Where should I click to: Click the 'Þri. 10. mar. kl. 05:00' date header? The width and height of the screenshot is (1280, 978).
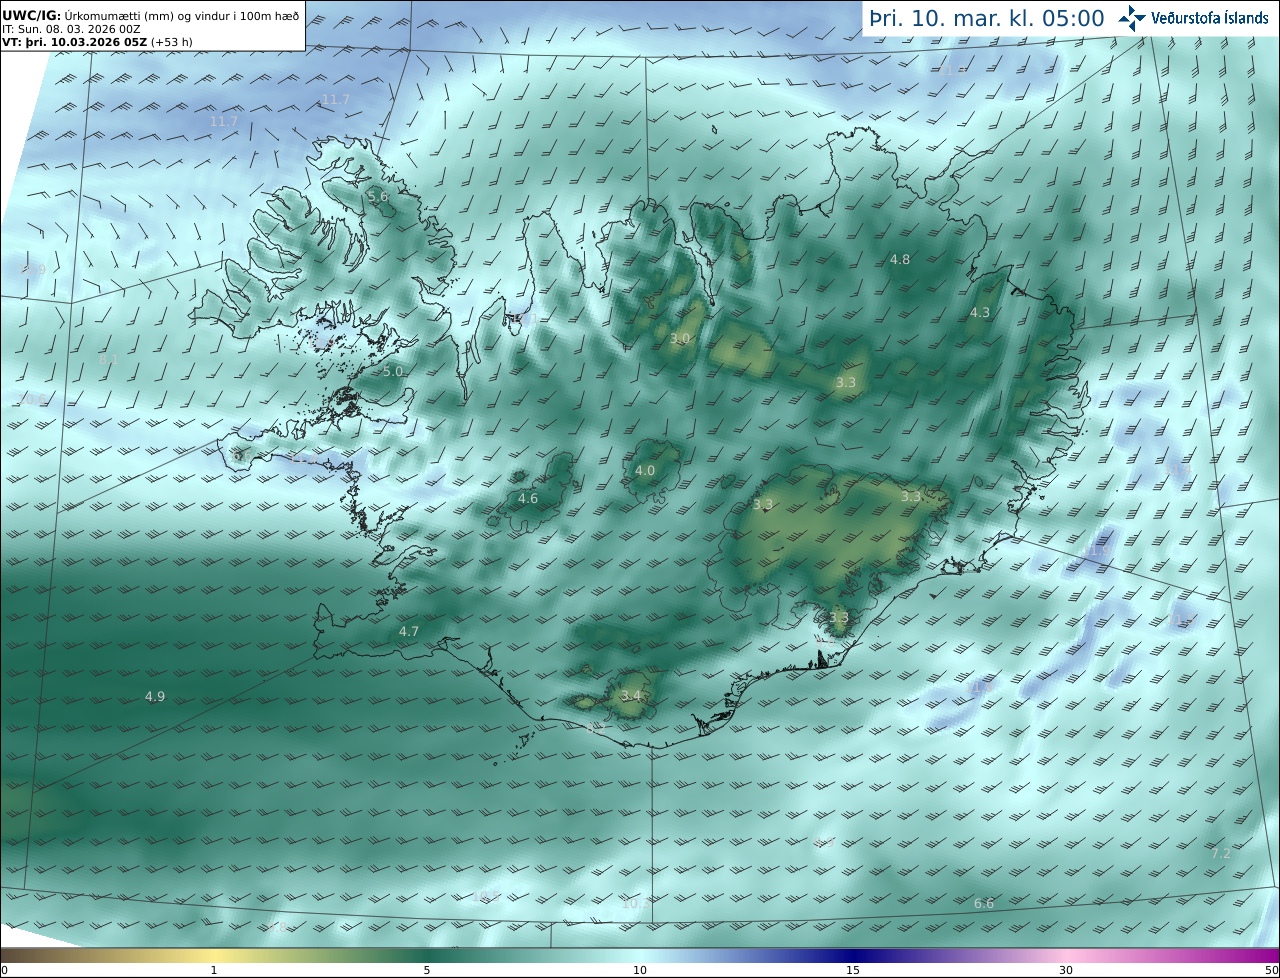pos(986,18)
